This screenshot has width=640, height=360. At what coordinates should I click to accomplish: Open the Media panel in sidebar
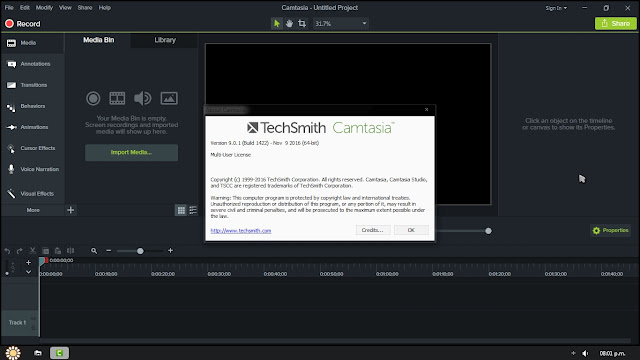[x=32, y=43]
